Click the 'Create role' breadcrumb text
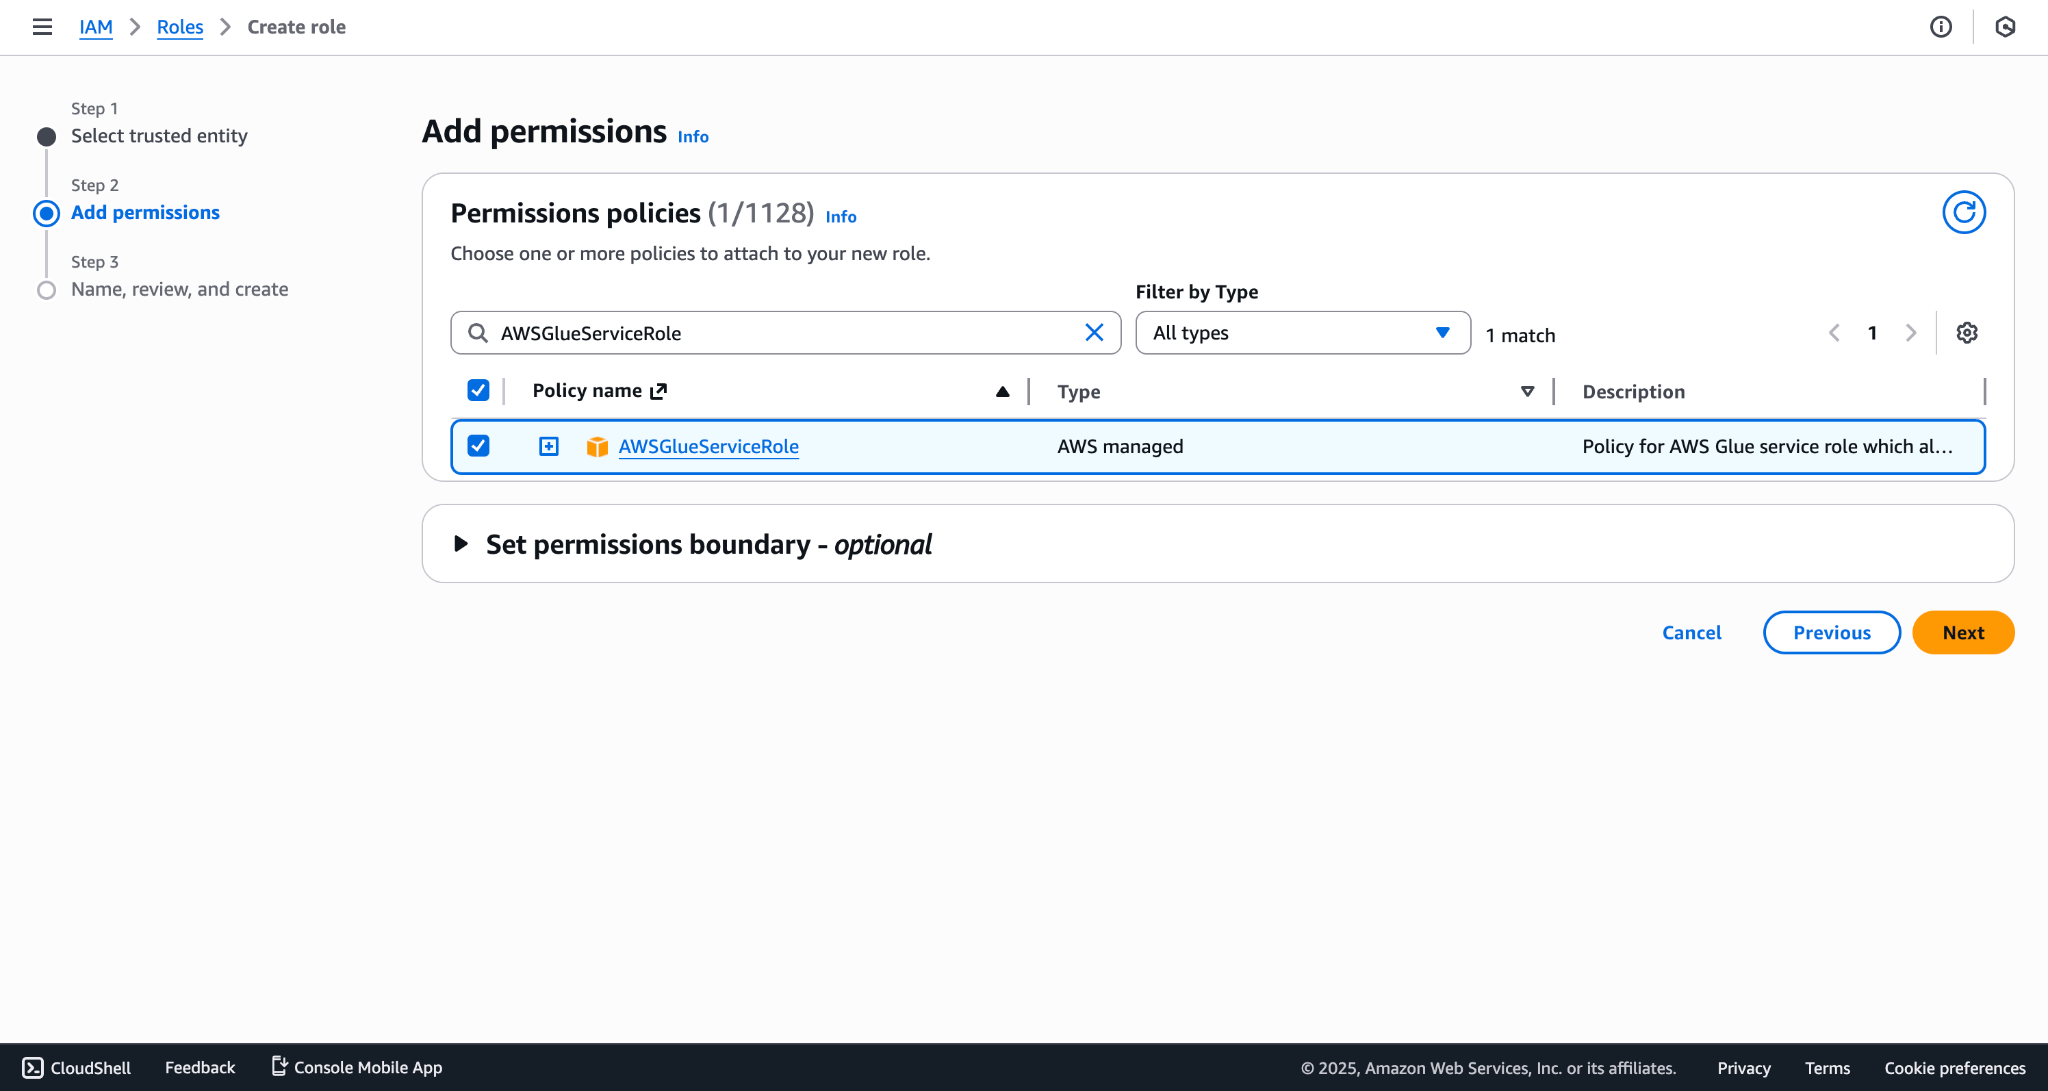This screenshot has height=1091, width=2048. (297, 27)
